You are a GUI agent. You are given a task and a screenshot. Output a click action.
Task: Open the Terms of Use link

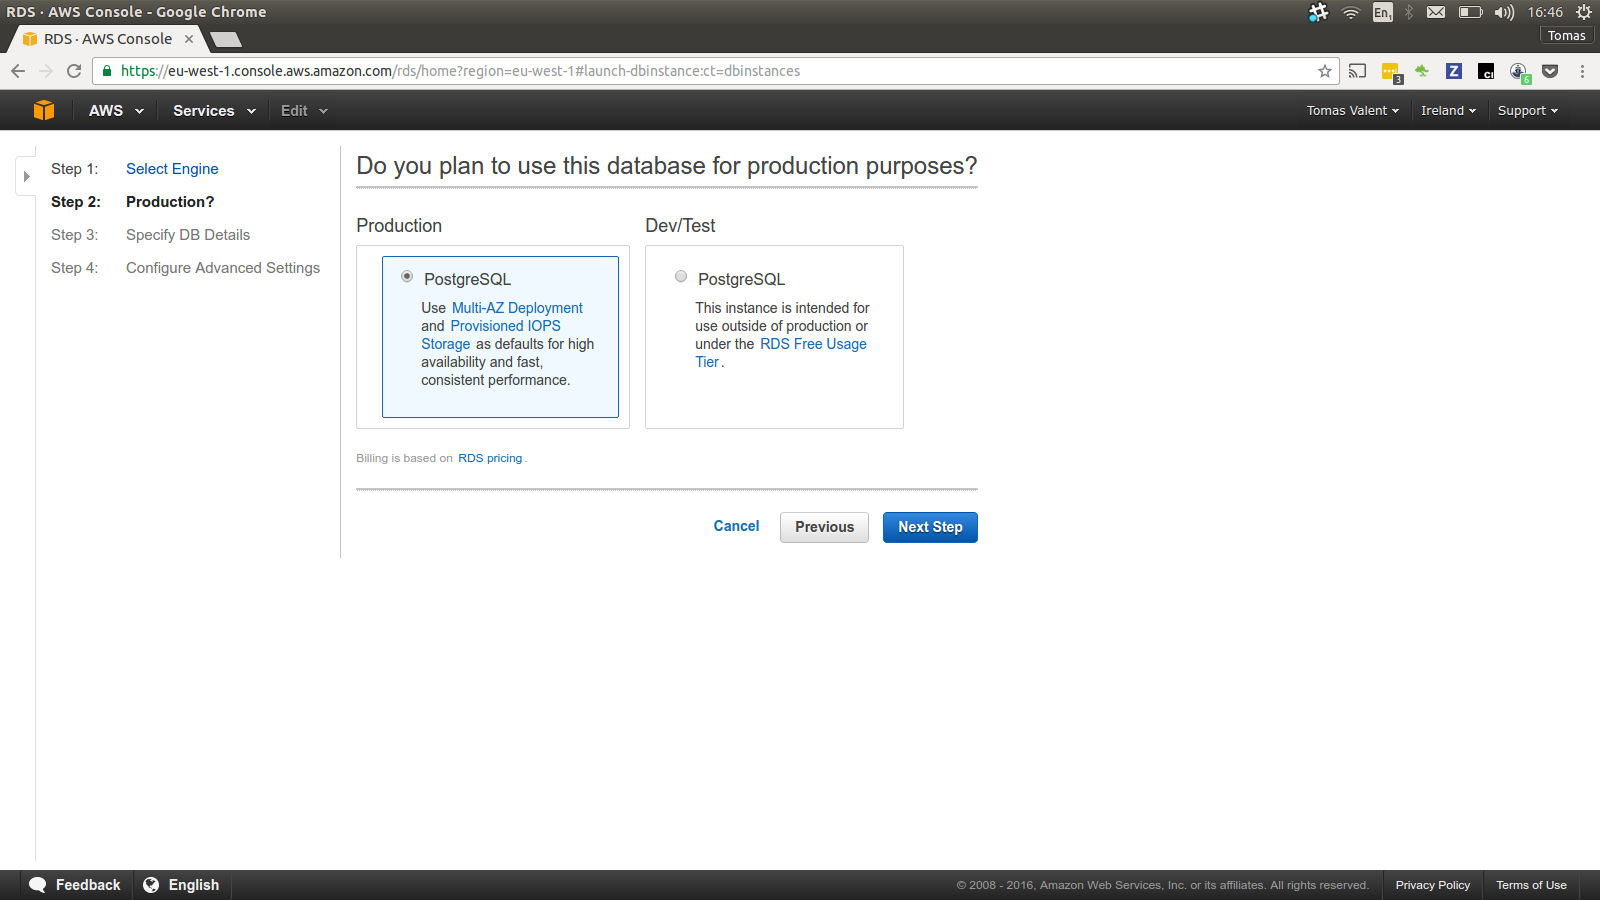pos(1531,885)
